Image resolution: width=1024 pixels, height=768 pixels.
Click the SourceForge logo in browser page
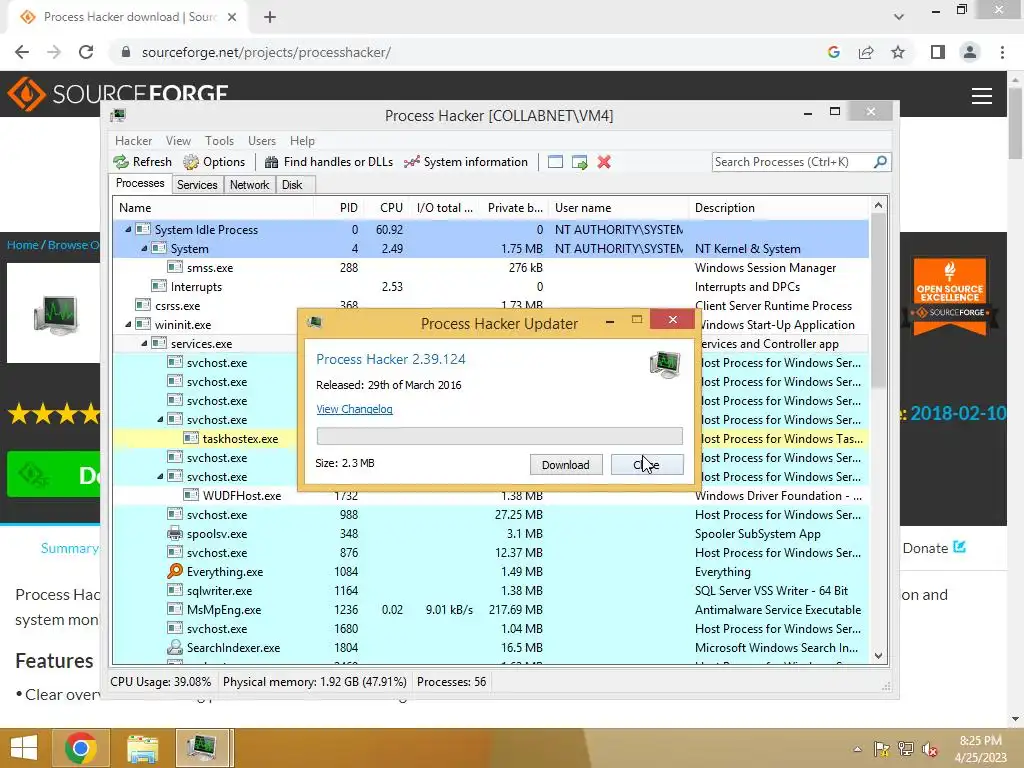click(118, 94)
